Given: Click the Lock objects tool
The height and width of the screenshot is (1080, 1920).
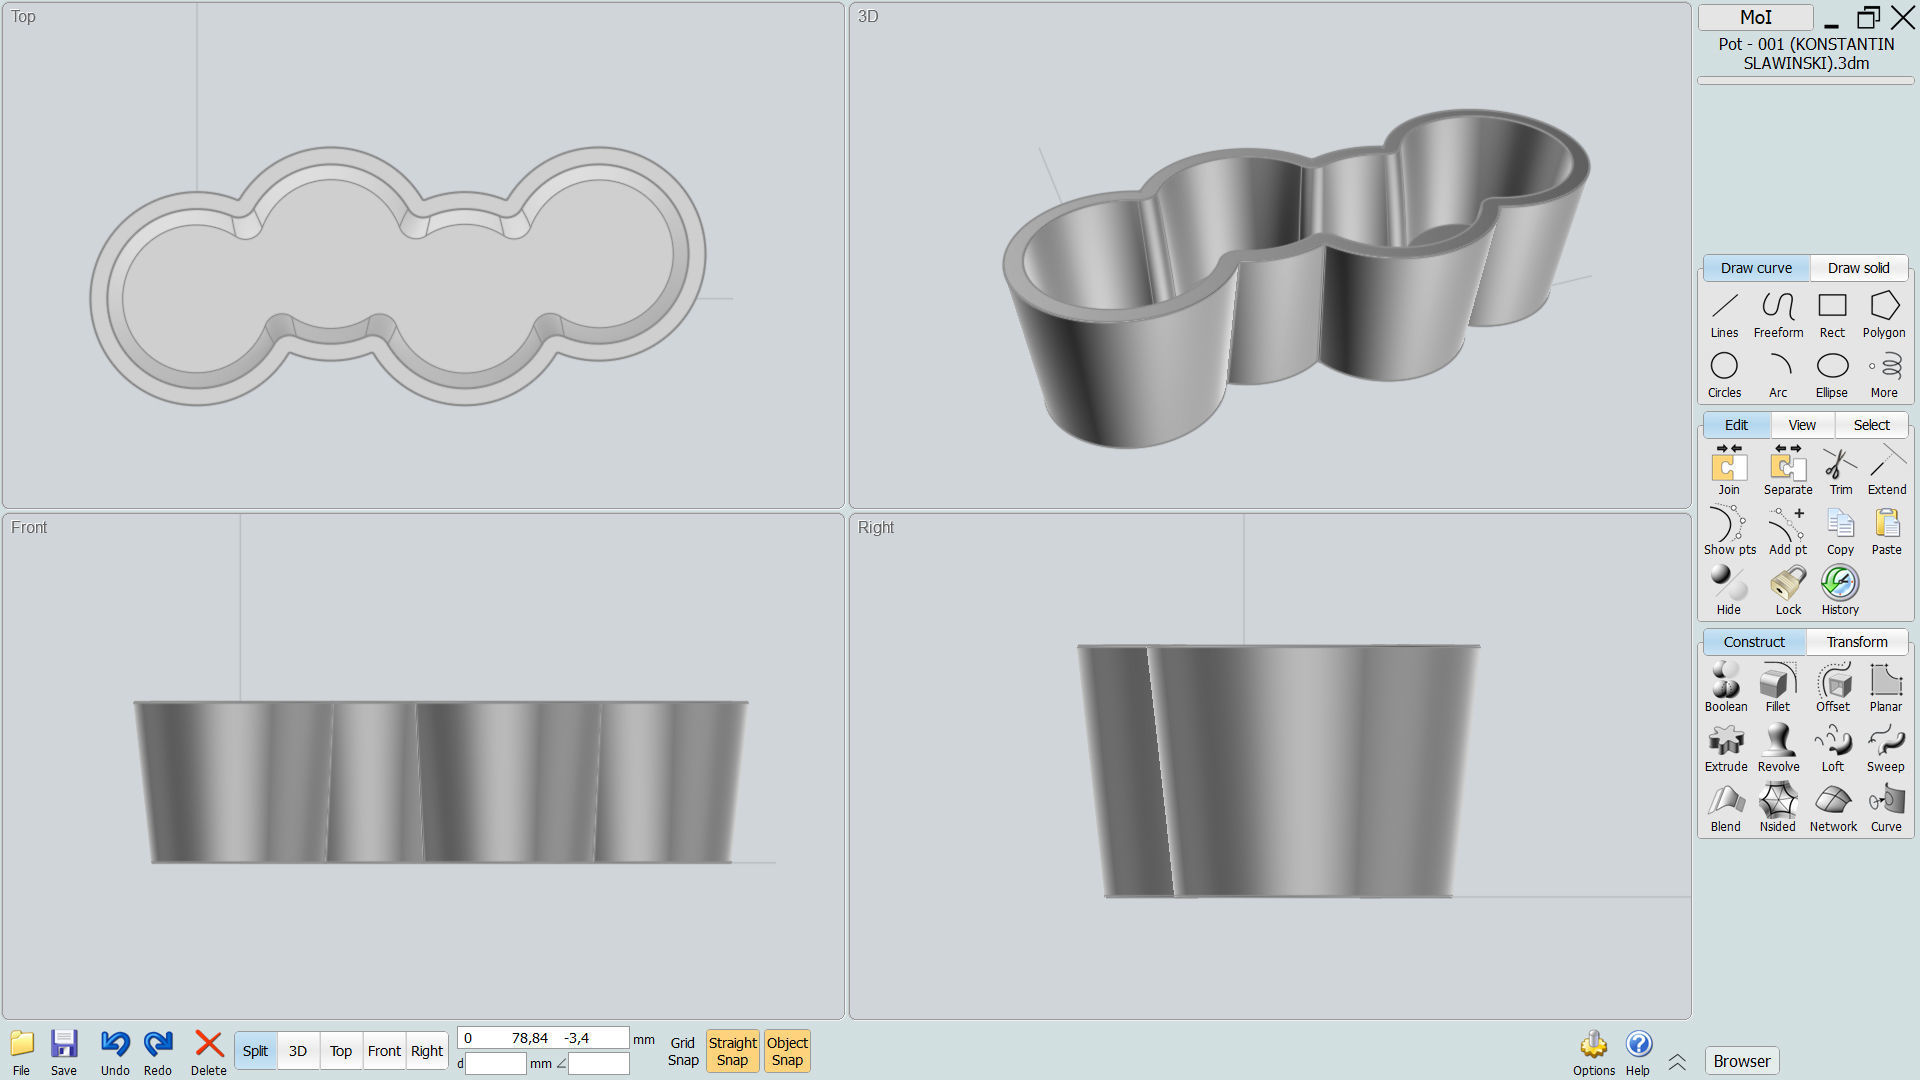Looking at the screenshot, I should [x=1788, y=591].
